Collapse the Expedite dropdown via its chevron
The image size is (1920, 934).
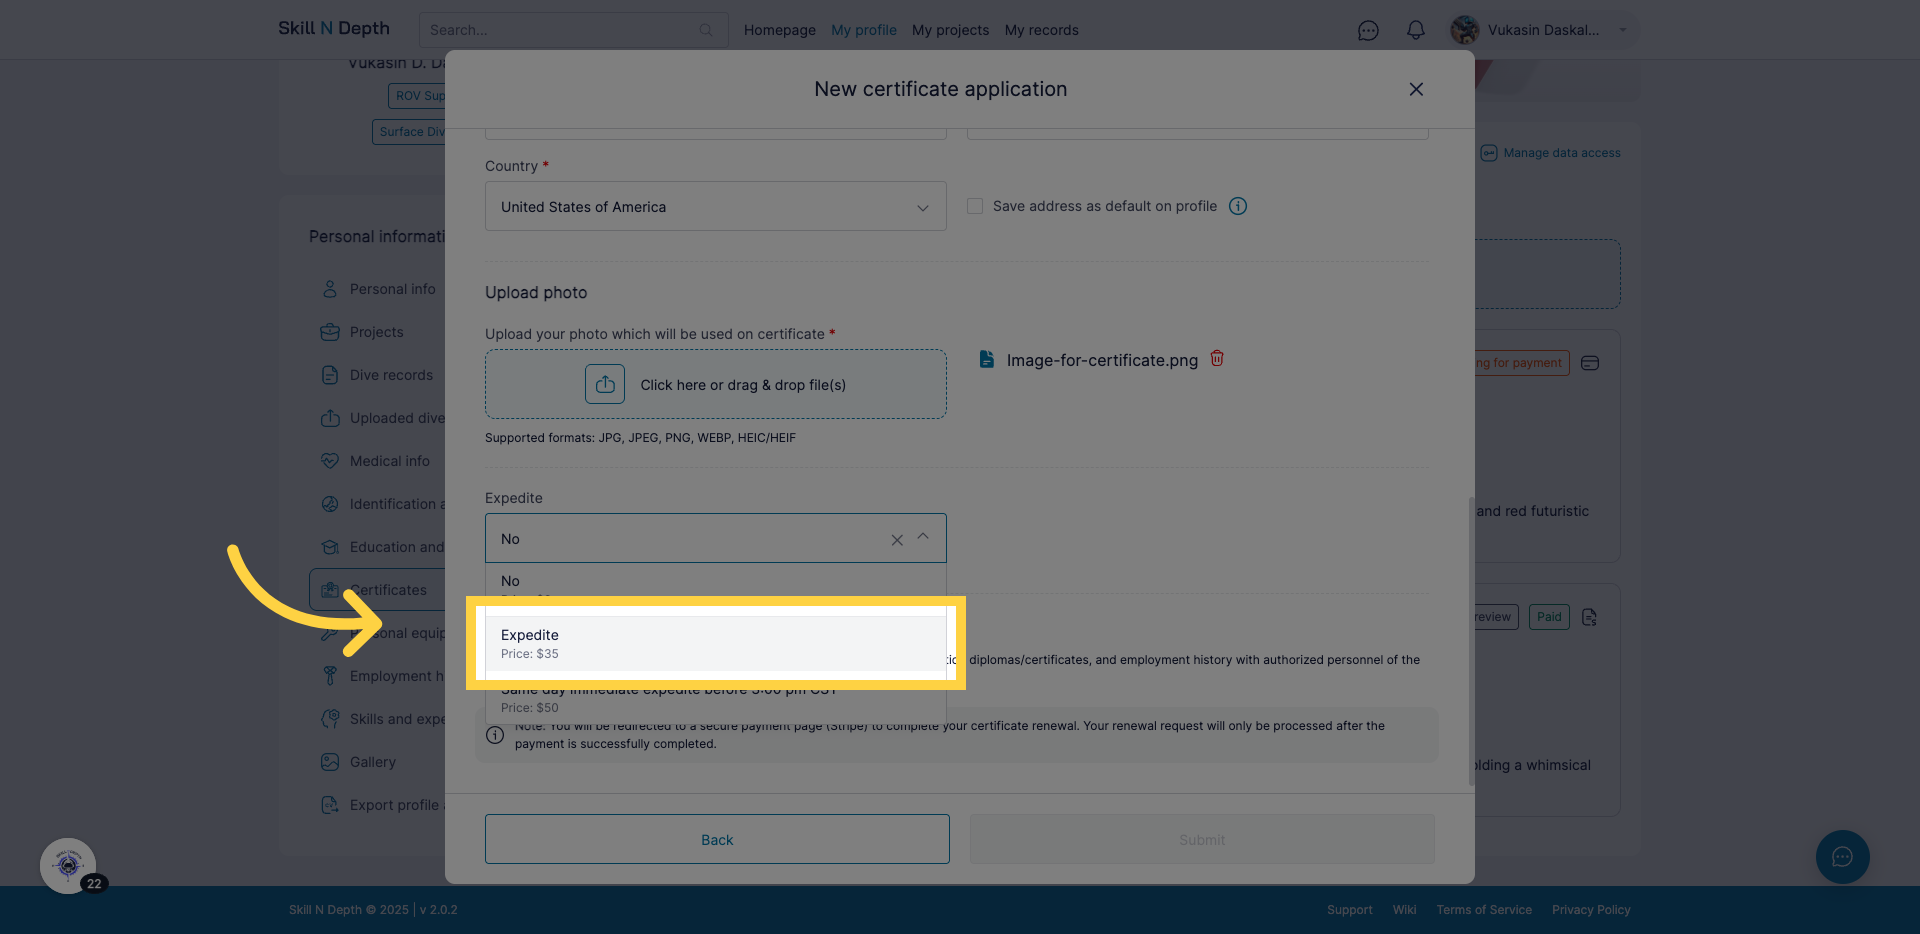(x=923, y=537)
